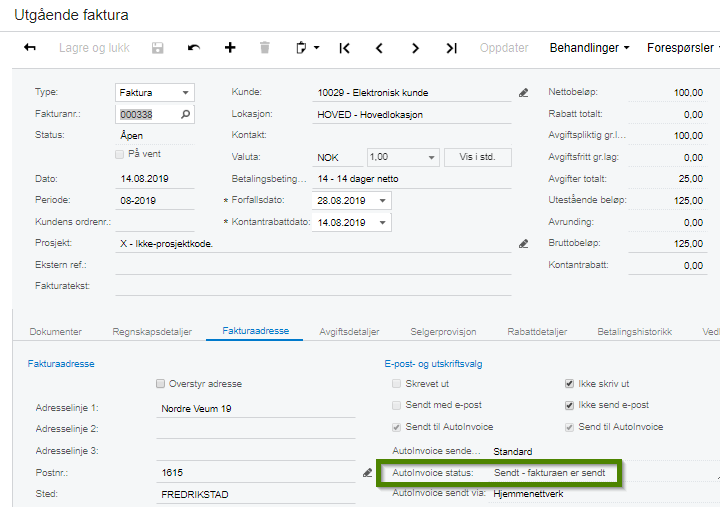This screenshot has width=720, height=507.
Task: Go to last record icon
Action: 451,48
